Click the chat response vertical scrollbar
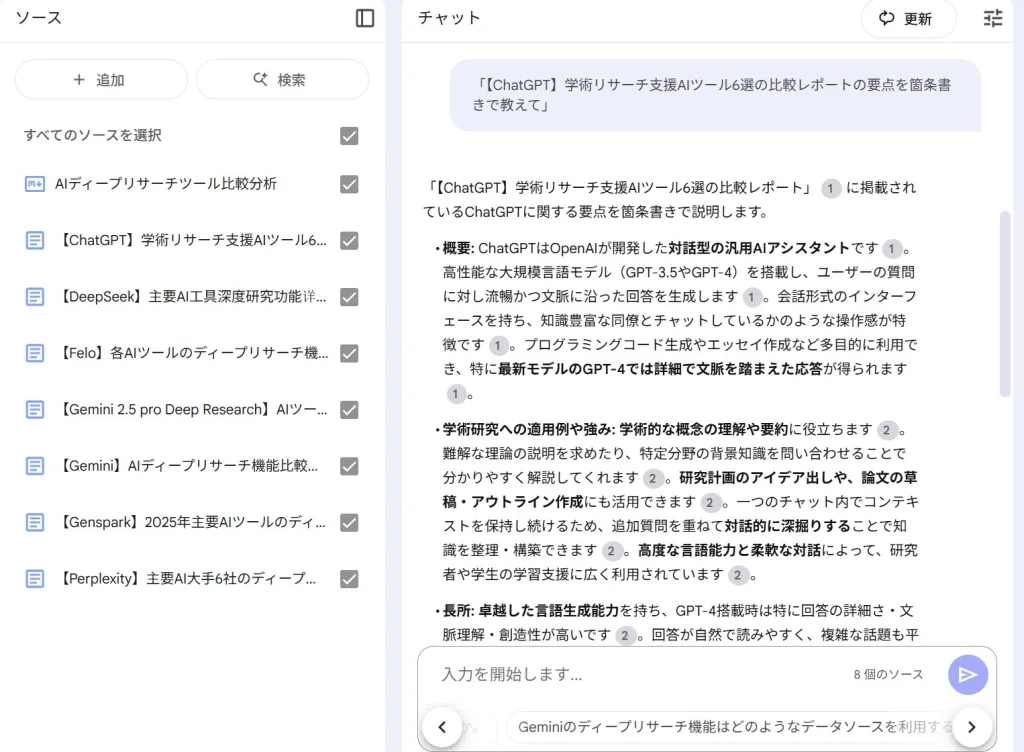This screenshot has width=1024, height=752. pos(1005,304)
